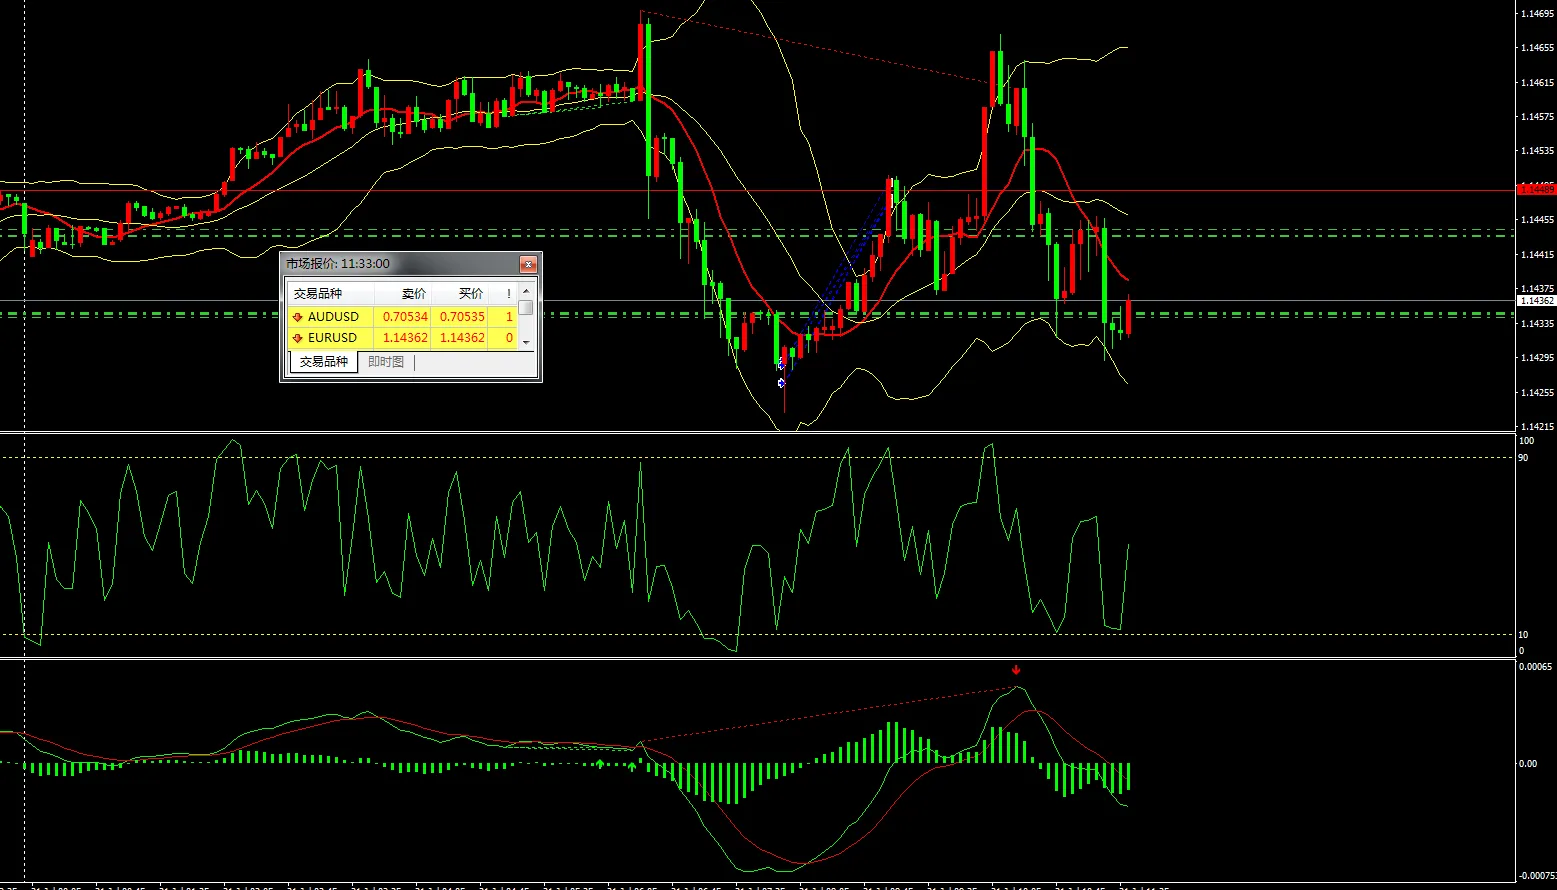
Task: Click the 1.14695 price axis label
Action: 1537,13
